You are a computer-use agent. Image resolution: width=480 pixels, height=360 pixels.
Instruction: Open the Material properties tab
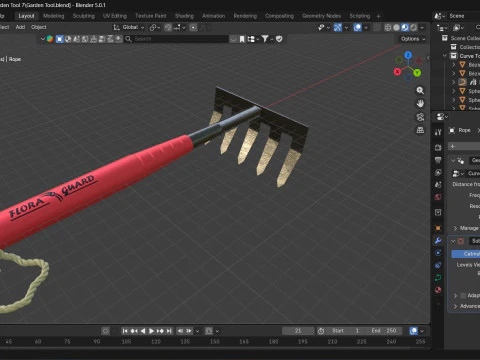tap(438, 290)
